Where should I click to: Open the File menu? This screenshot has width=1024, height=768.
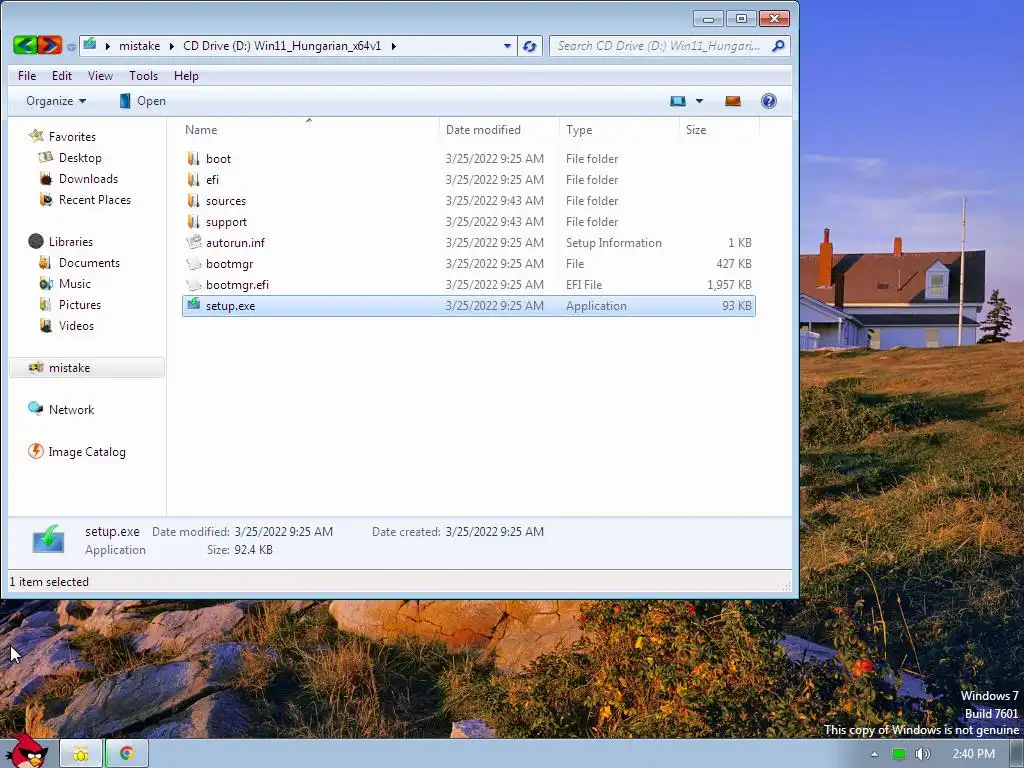(x=27, y=76)
